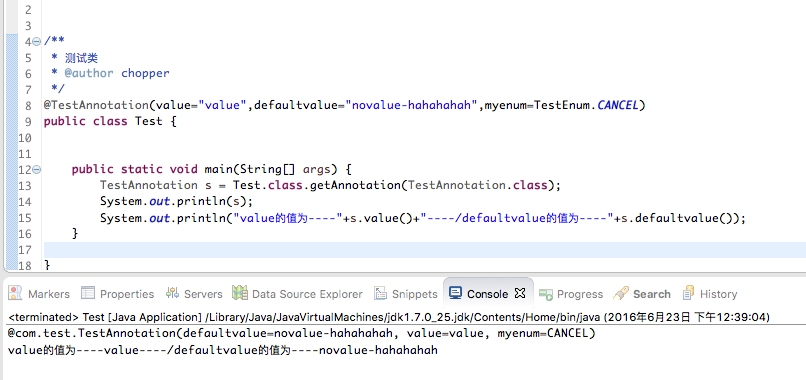Collapse the main method fold at line 12

click(36, 170)
